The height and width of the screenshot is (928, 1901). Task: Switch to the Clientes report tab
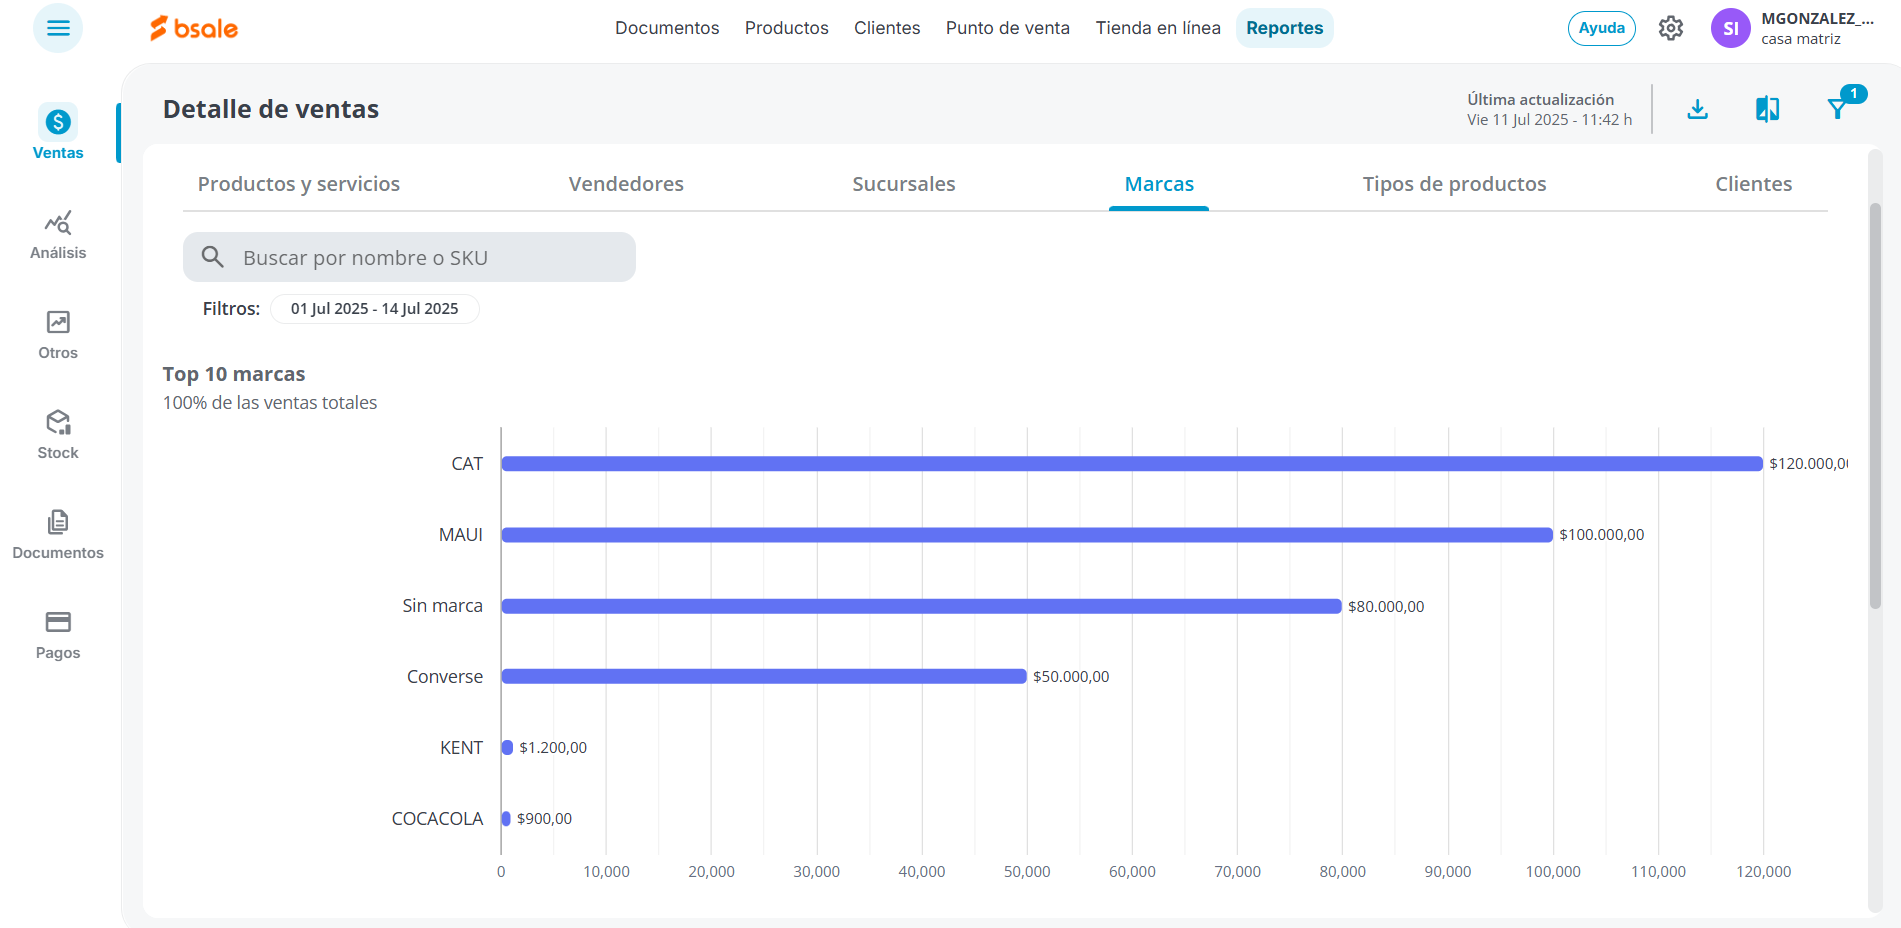pyautogui.click(x=1754, y=184)
